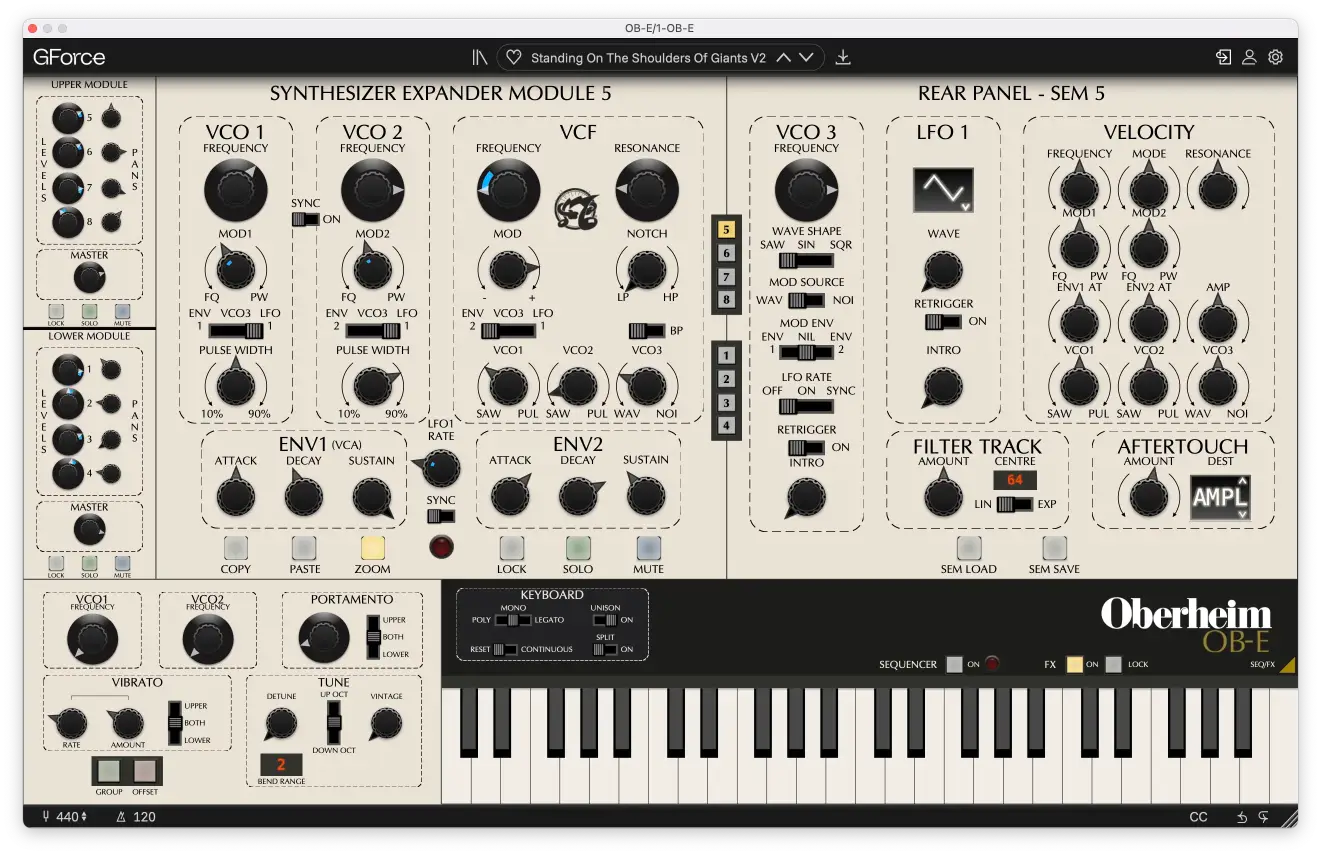
Task: Adjust VCO 3 WAVE SHAPE slider switch
Action: (x=806, y=261)
